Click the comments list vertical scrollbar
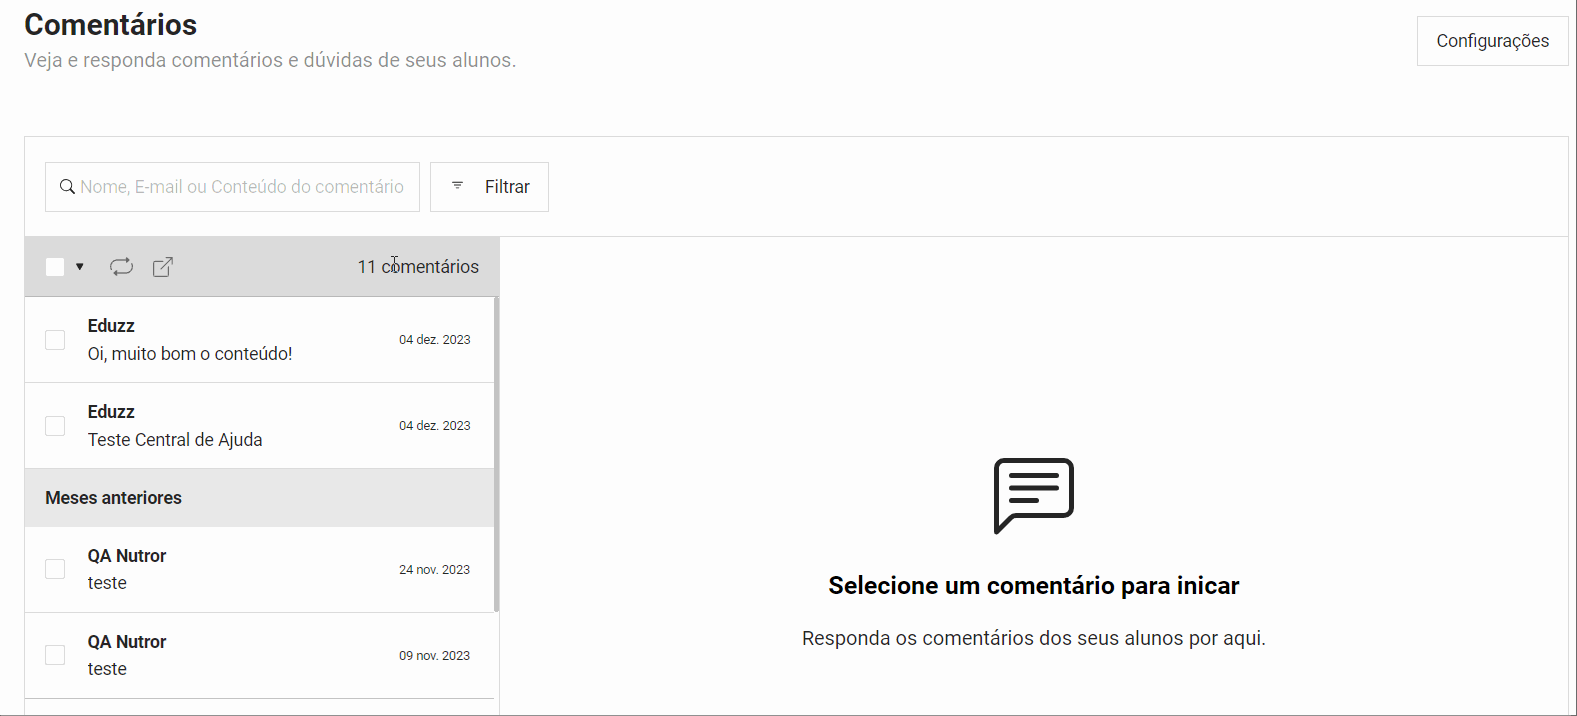Viewport: 1577px width, 716px height. point(496,450)
